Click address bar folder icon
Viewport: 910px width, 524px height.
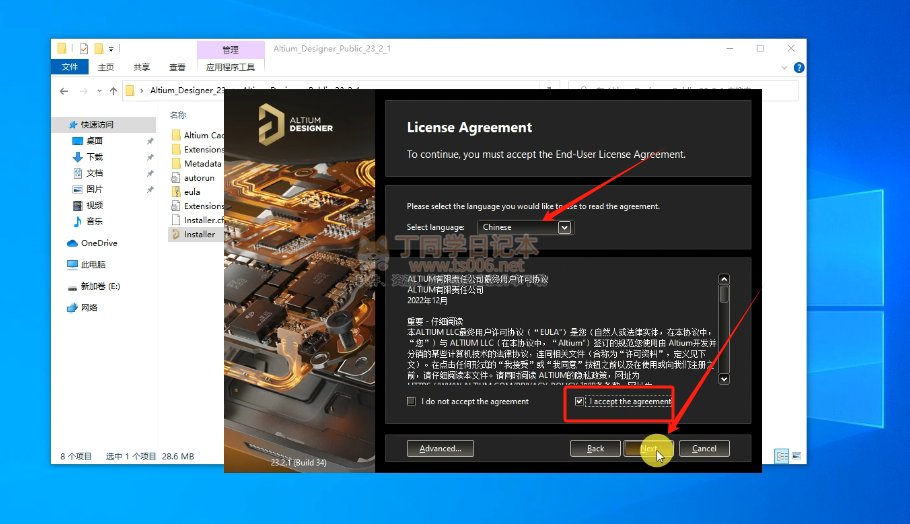(x=130, y=91)
